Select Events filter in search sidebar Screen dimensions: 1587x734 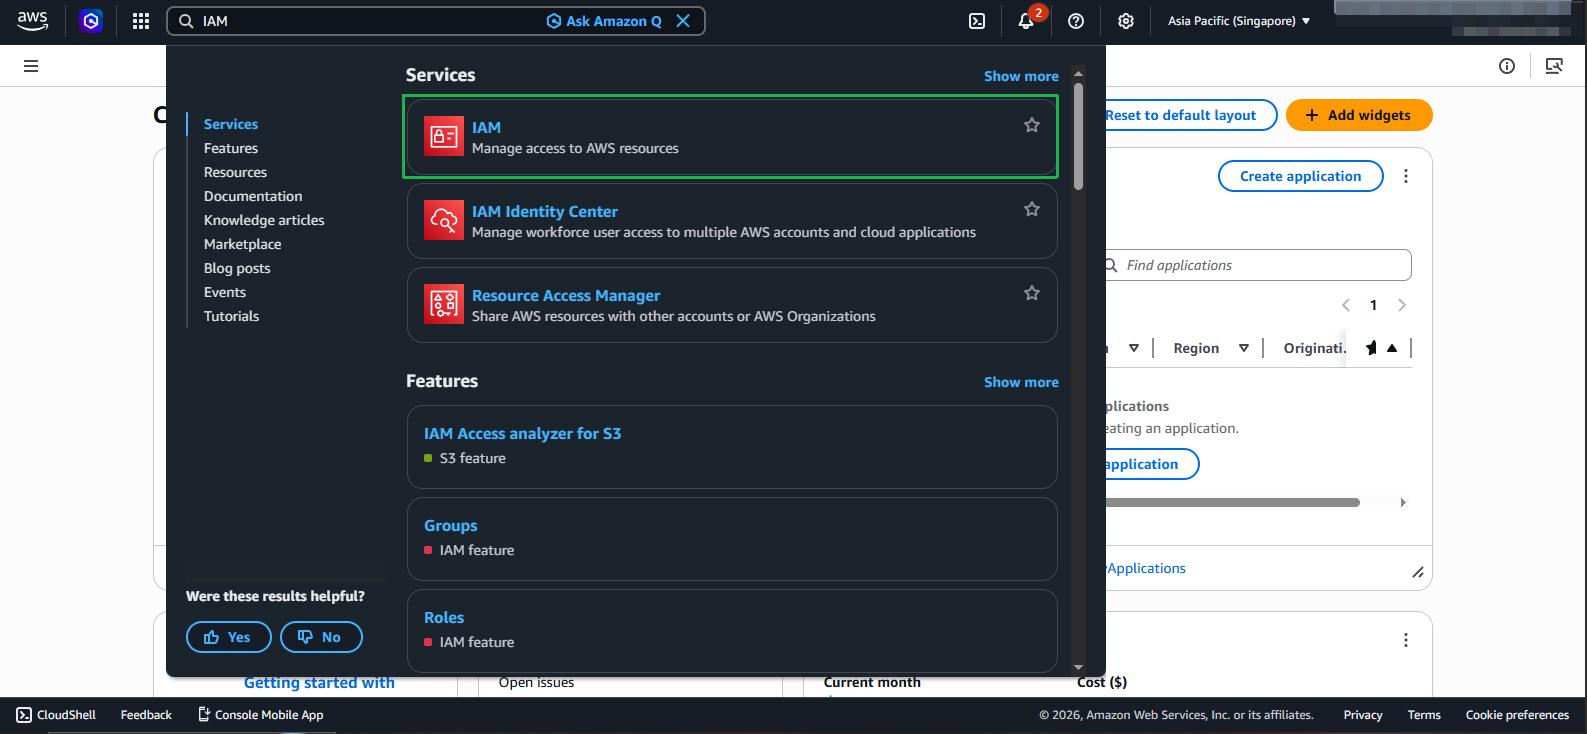point(225,292)
